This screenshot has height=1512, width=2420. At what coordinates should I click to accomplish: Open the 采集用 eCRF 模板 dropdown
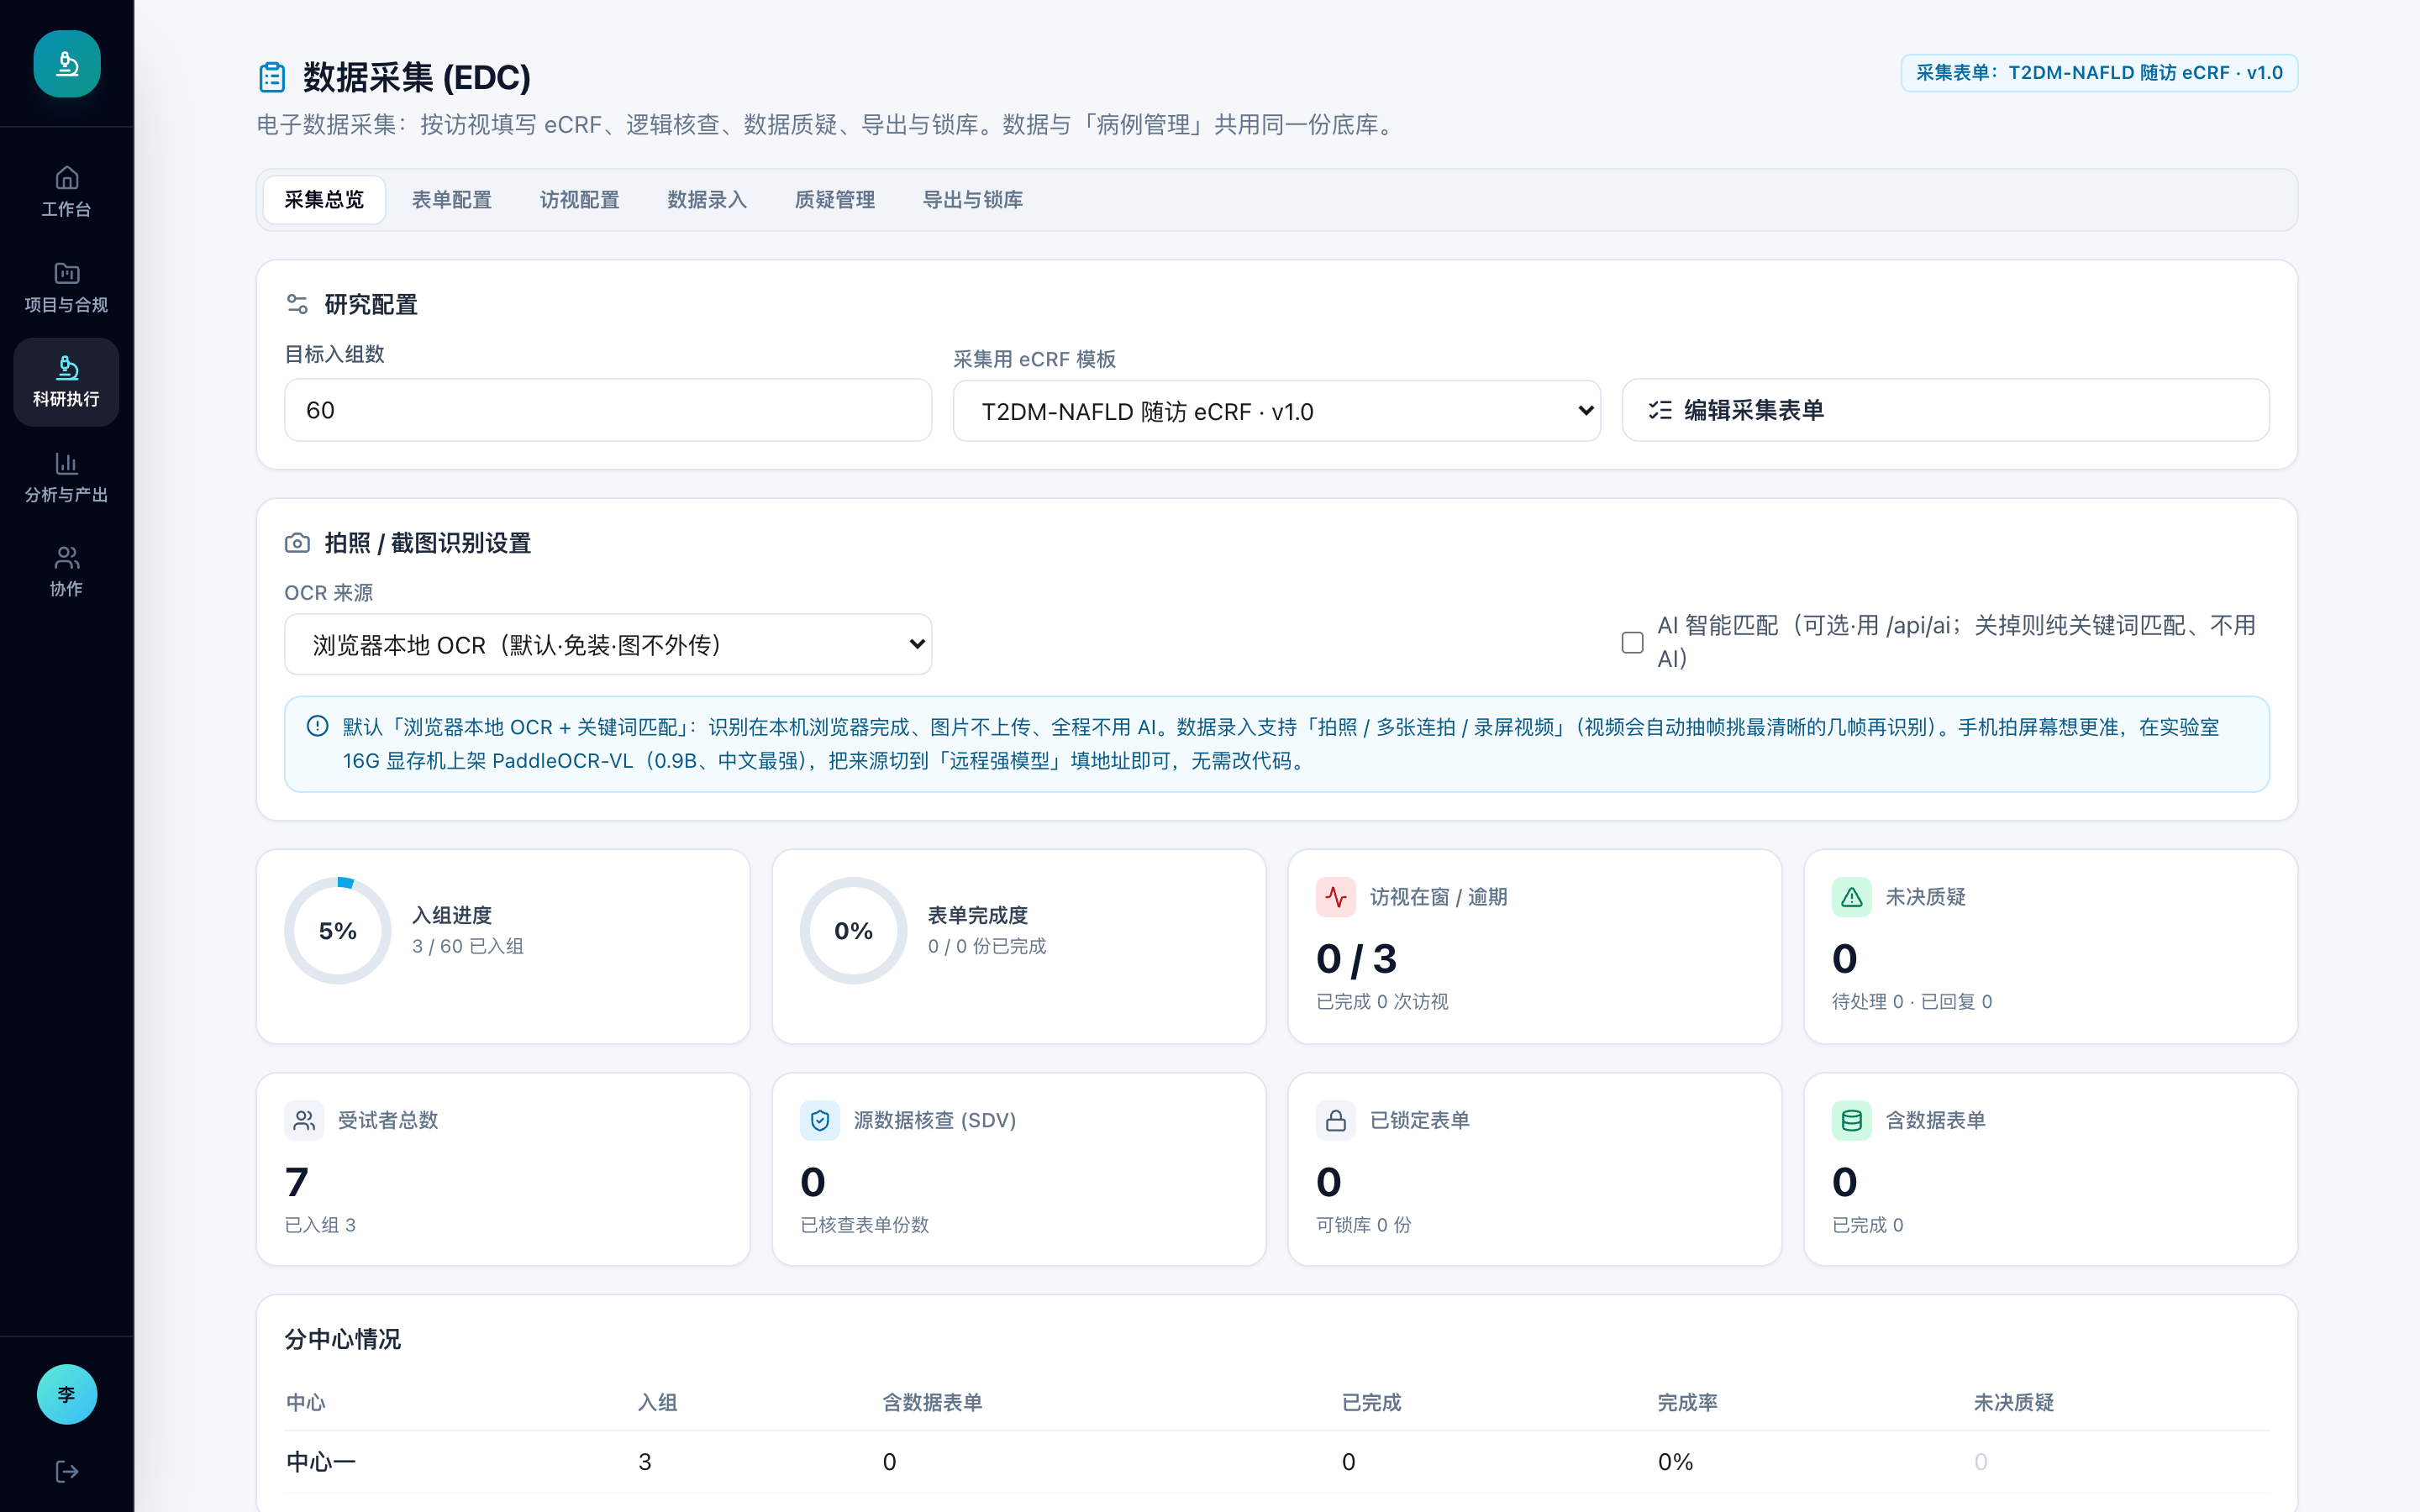(1276, 411)
